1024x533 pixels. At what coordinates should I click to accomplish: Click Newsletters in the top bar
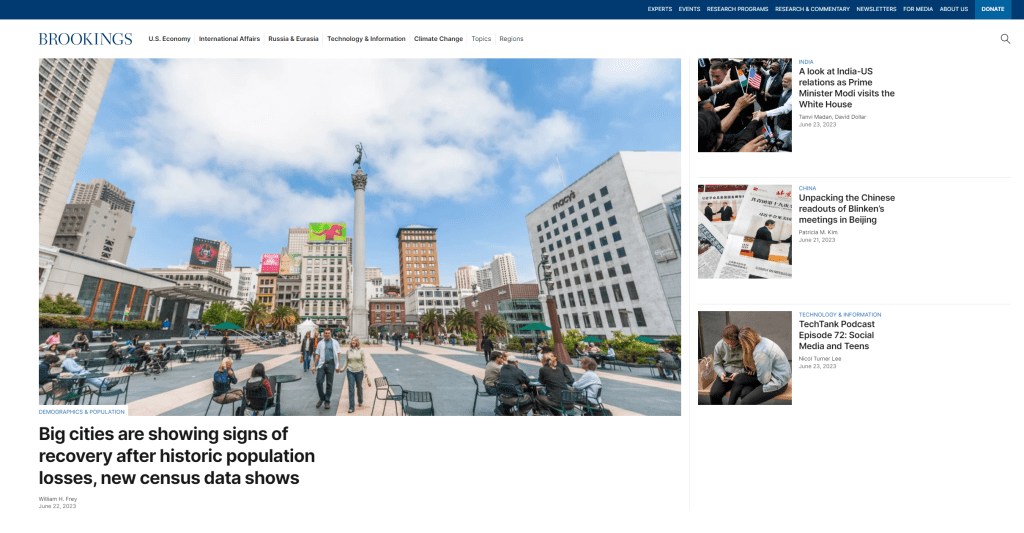point(876,9)
